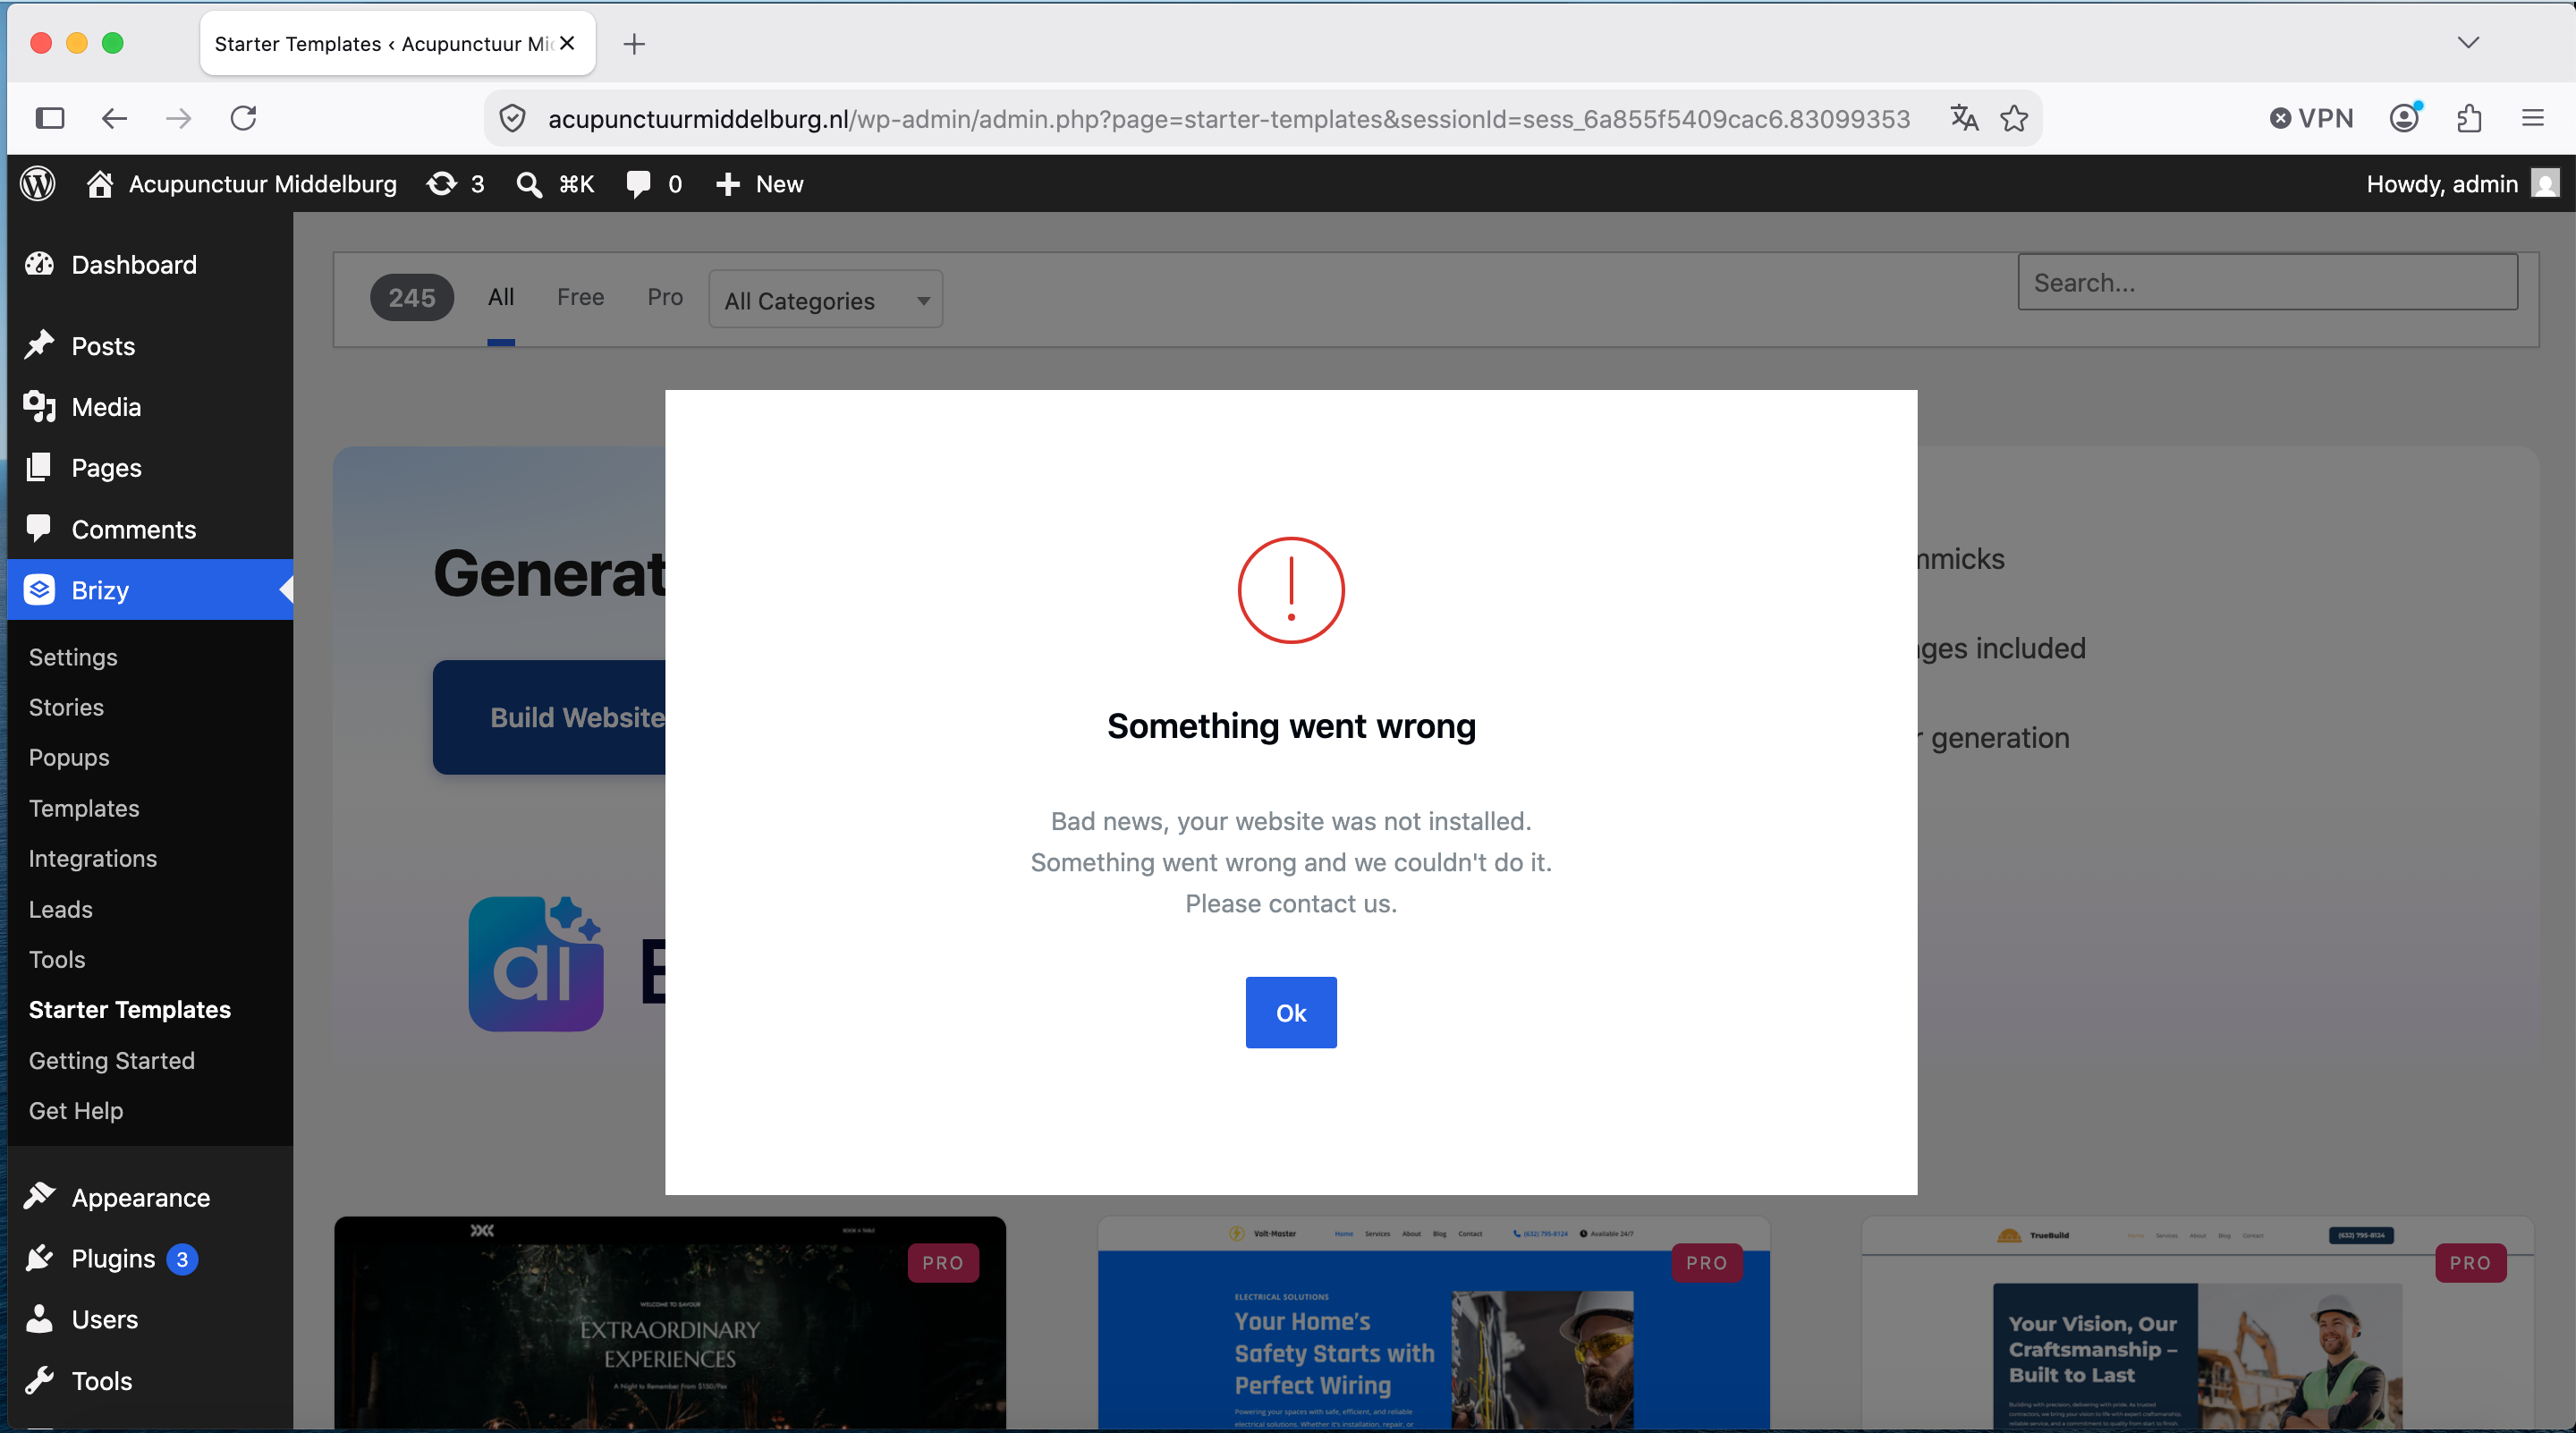Open the admin bar search ⌘K
2576x1433 pixels.
click(x=555, y=184)
